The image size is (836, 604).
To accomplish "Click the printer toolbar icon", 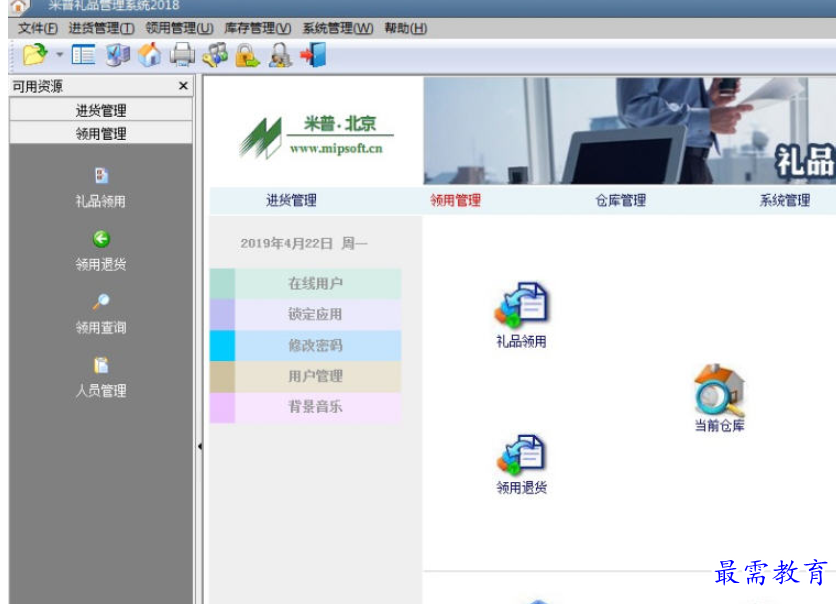I will [182, 54].
